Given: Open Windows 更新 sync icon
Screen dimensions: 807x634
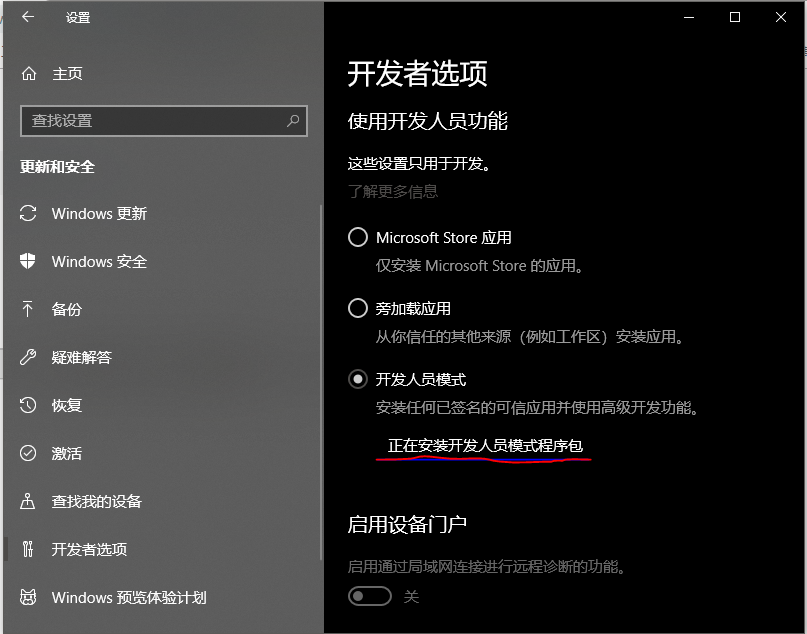Looking at the screenshot, I should click(28, 213).
